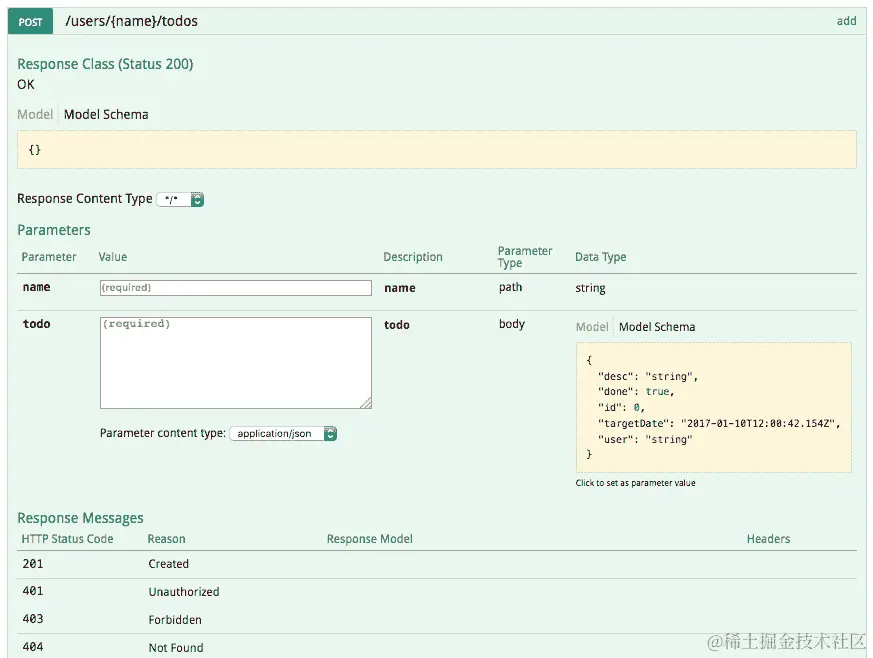
Task: Focus the todo body textarea
Action: coord(236,363)
